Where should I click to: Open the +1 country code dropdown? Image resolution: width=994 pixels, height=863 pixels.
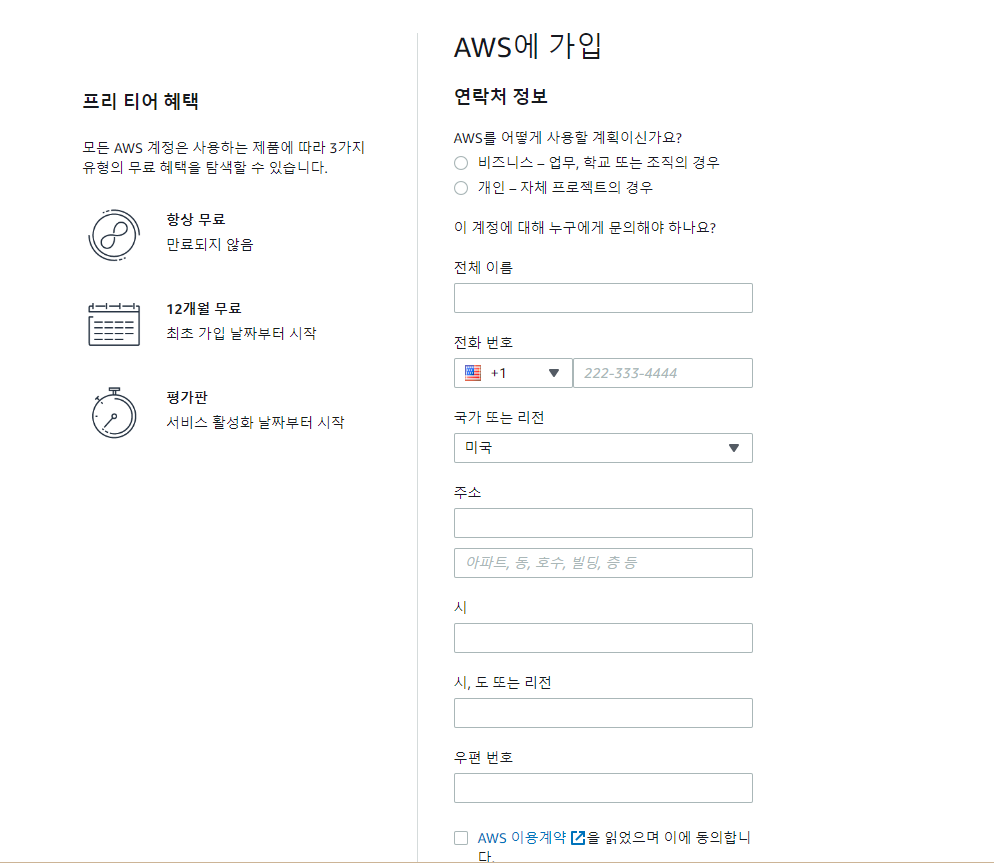pyautogui.click(x=513, y=373)
